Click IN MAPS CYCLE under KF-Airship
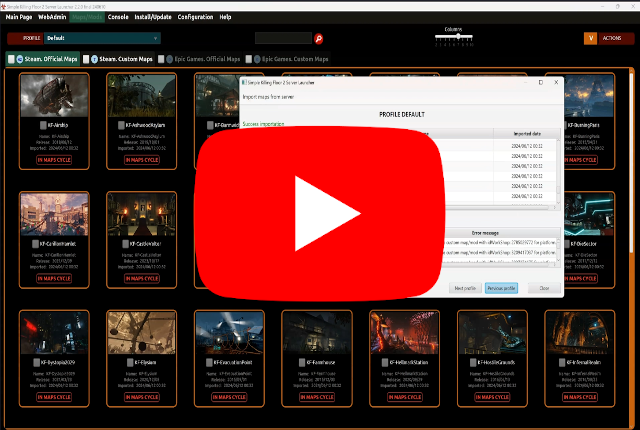This screenshot has height=430, width=640. pos(54,160)
